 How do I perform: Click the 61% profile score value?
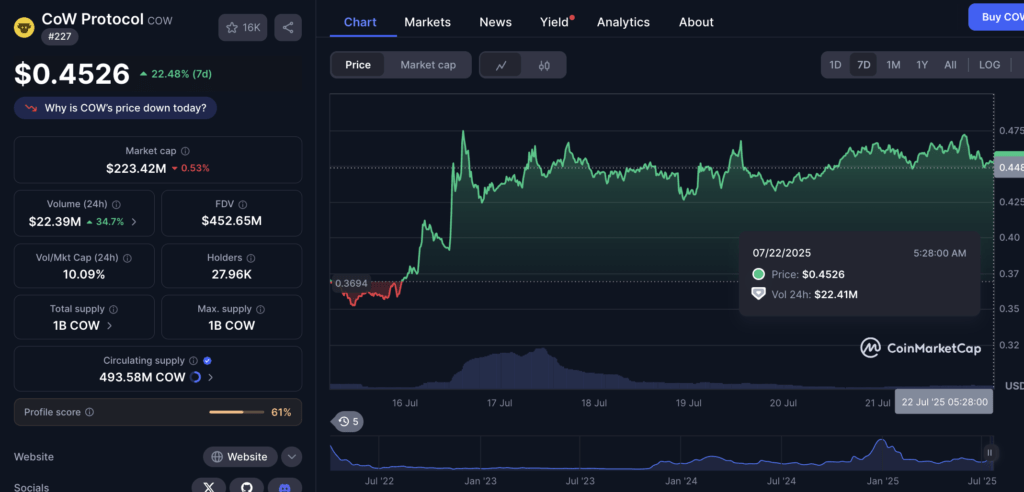pyautogui.click(x=281, y=412)
